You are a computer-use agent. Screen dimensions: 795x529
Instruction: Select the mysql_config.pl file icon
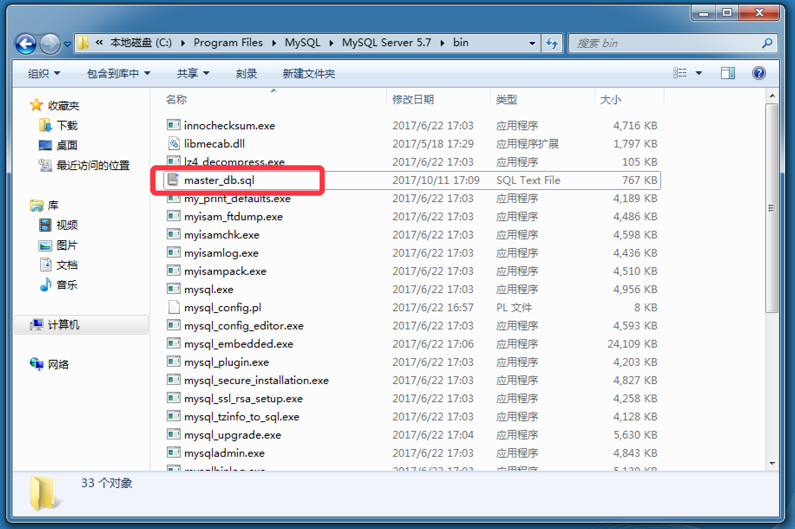tap(173, 308)
